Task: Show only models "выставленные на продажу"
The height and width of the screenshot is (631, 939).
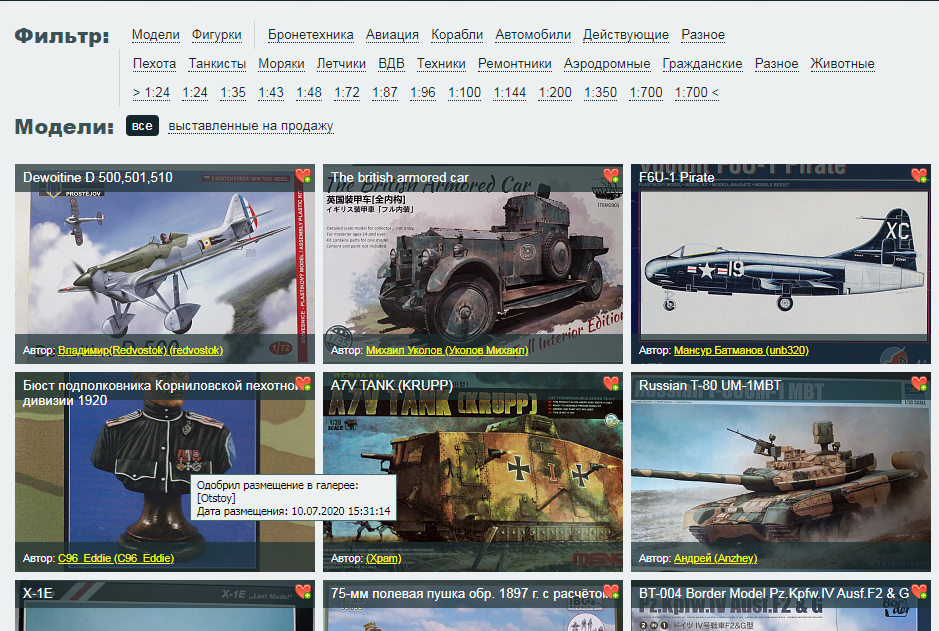Action: coord(250,126)
